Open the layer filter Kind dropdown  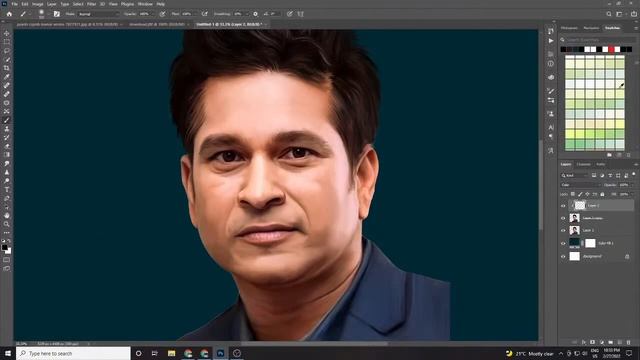click(x=574, y=176)
